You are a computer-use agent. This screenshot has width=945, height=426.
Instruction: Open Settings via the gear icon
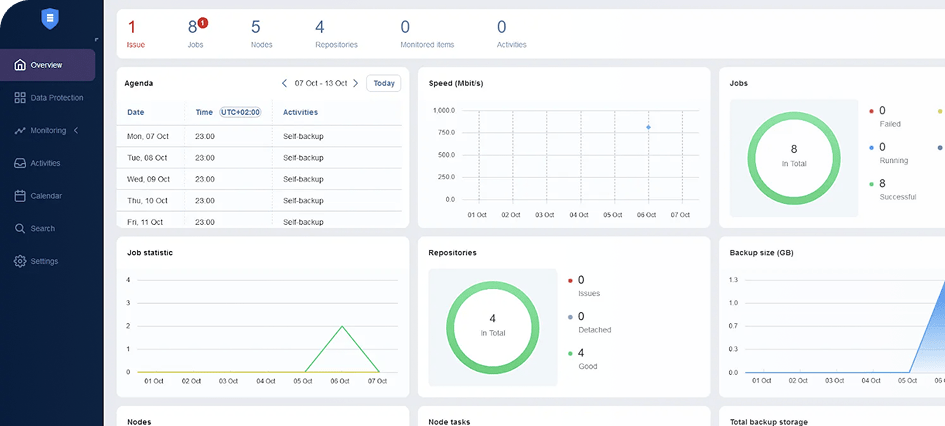[x=20, y=261]
